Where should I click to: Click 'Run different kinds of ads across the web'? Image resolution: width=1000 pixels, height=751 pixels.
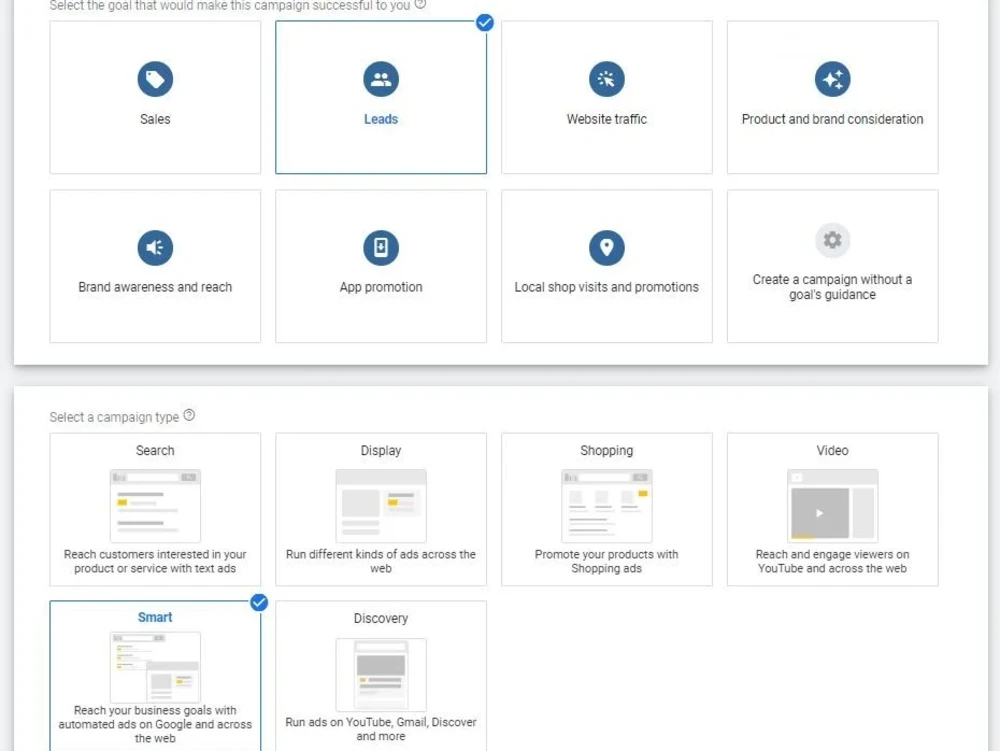tap(381, 562)
